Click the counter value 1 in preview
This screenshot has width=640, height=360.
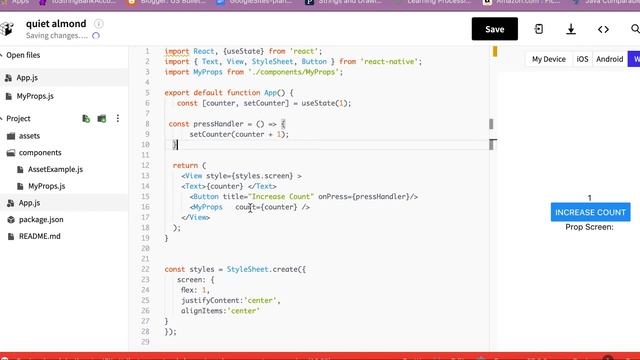589,198
